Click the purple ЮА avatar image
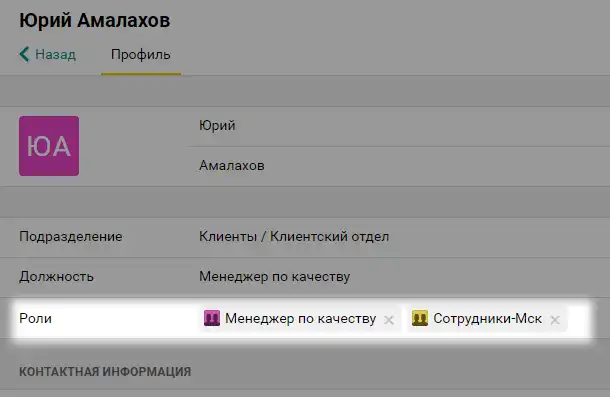Screen dimensions: 610x397 point(49,146)
